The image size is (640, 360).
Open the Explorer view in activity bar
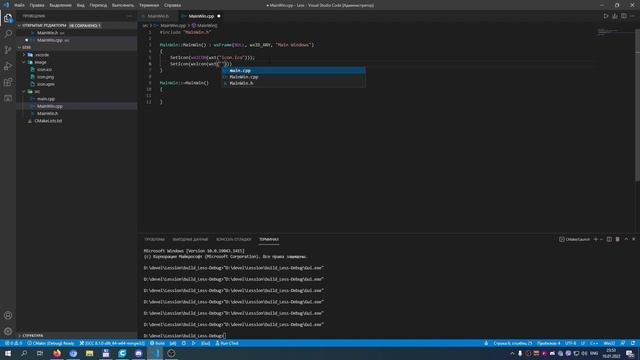[x=8, y=18]
